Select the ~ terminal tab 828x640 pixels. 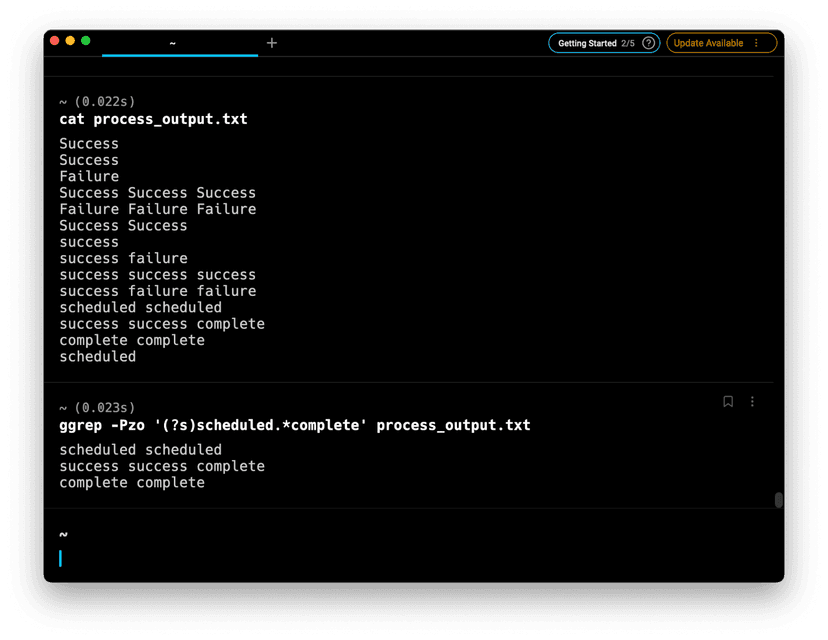click(173, 43)
